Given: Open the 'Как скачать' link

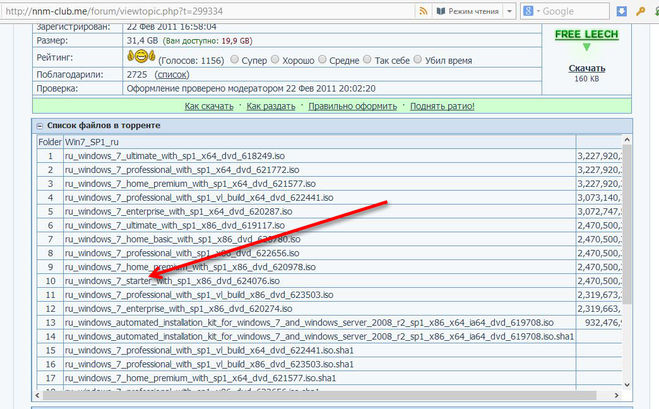Looking at the screenshot, I should (x=209, y=106).
